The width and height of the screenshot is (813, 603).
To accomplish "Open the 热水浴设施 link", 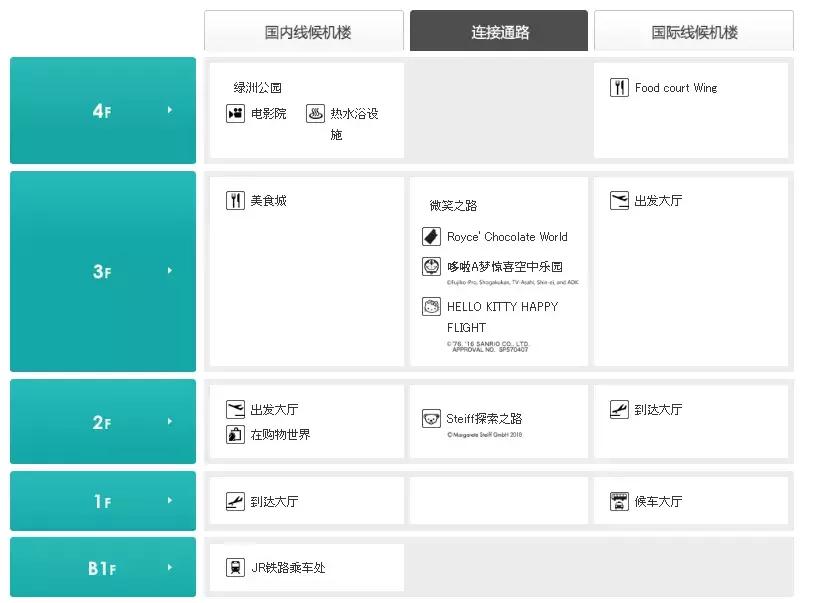I will (x=355, y=124).
